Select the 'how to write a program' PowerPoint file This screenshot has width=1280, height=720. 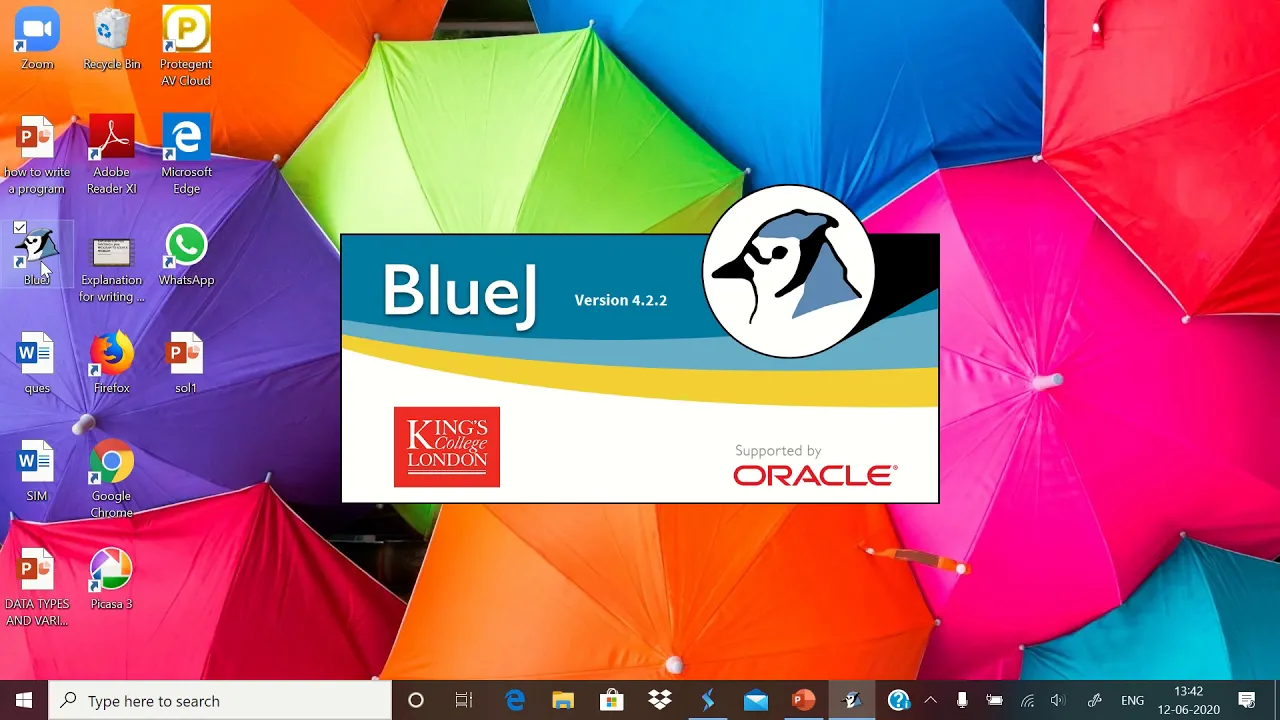37,154
